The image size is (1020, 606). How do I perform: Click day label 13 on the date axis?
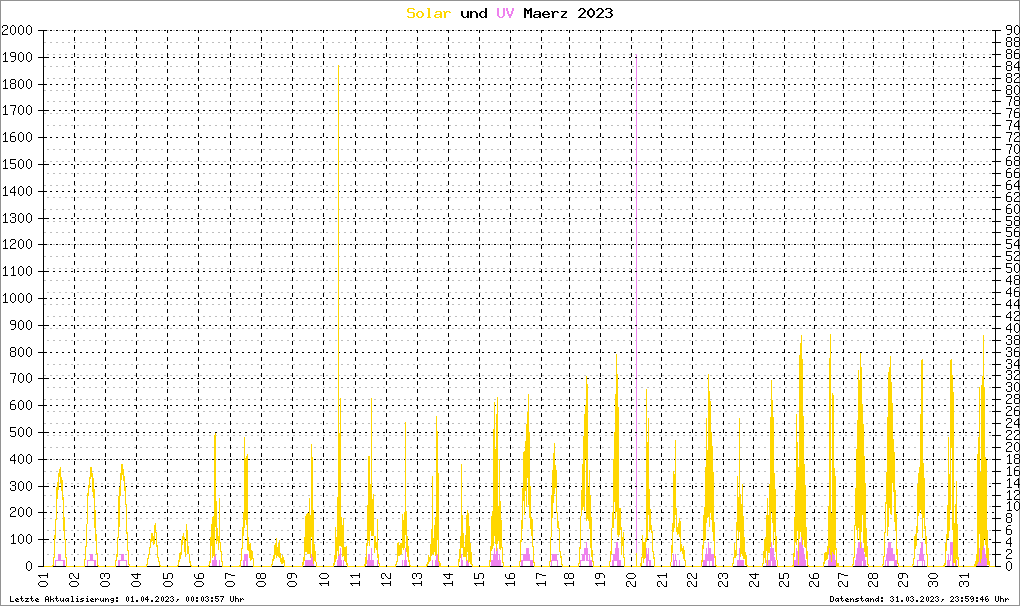416,579
